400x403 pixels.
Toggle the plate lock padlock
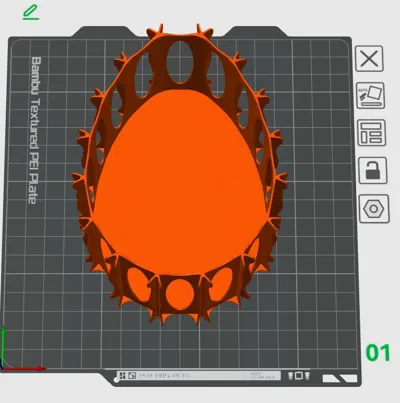(373, 170)
